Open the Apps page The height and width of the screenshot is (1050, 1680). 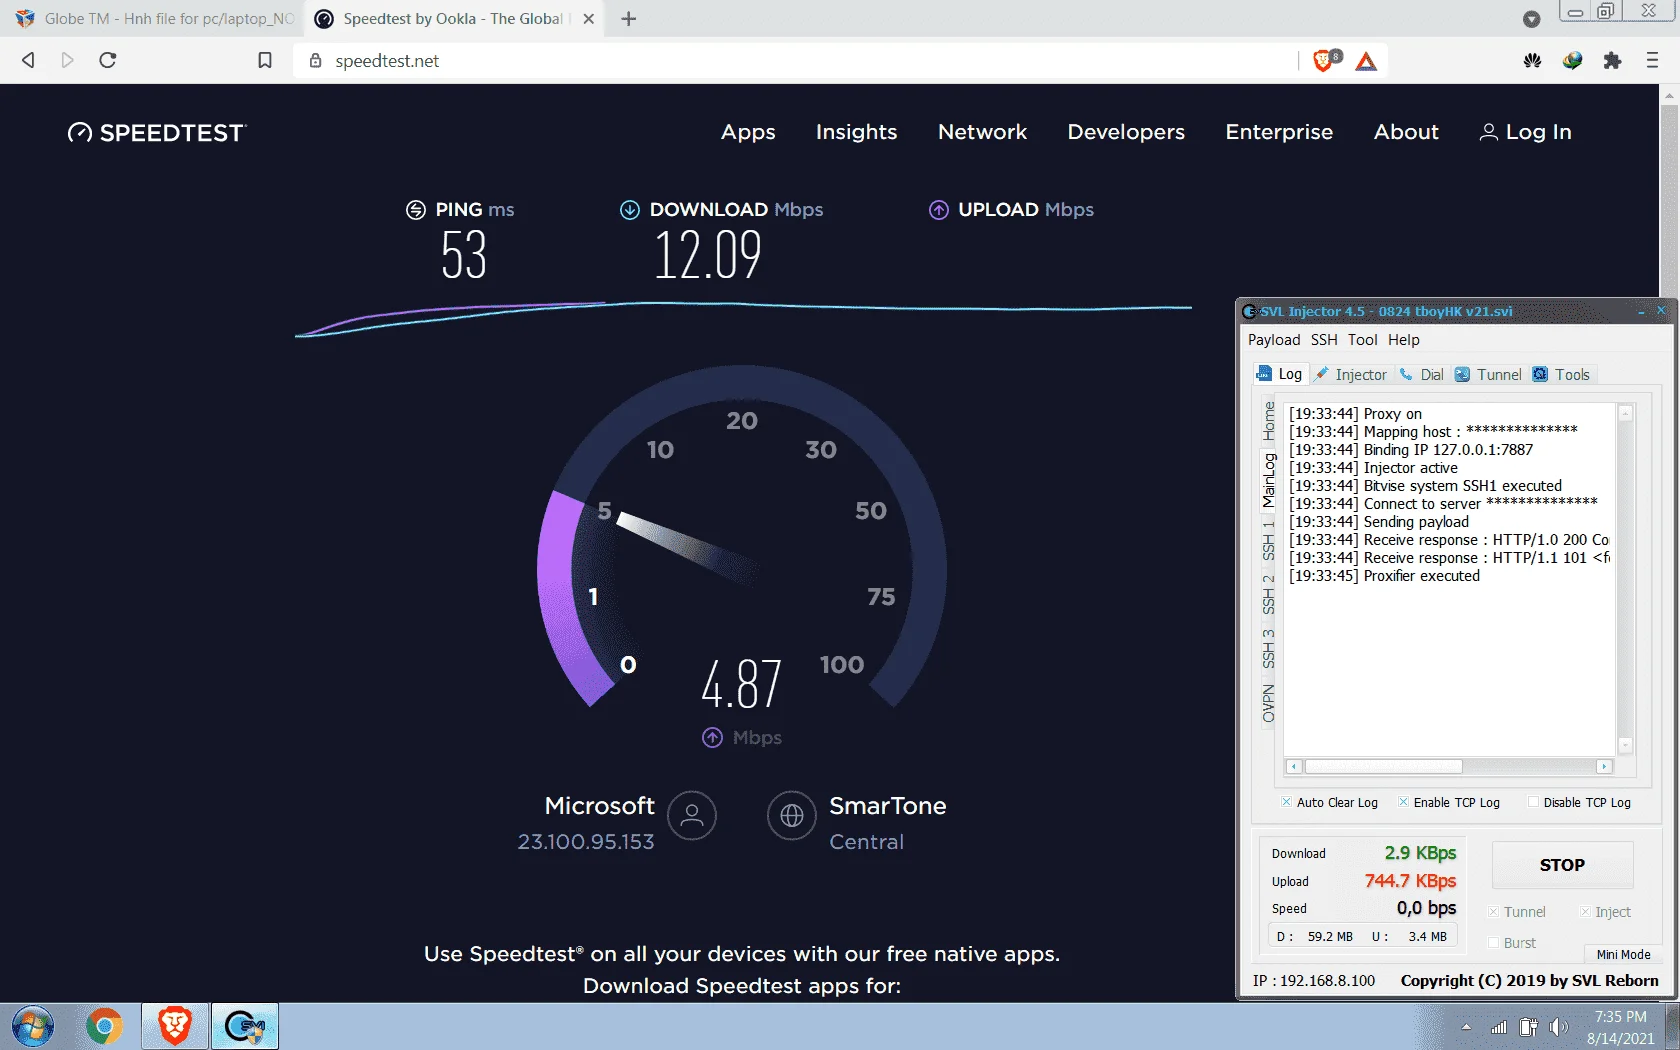tap(748, 132)
